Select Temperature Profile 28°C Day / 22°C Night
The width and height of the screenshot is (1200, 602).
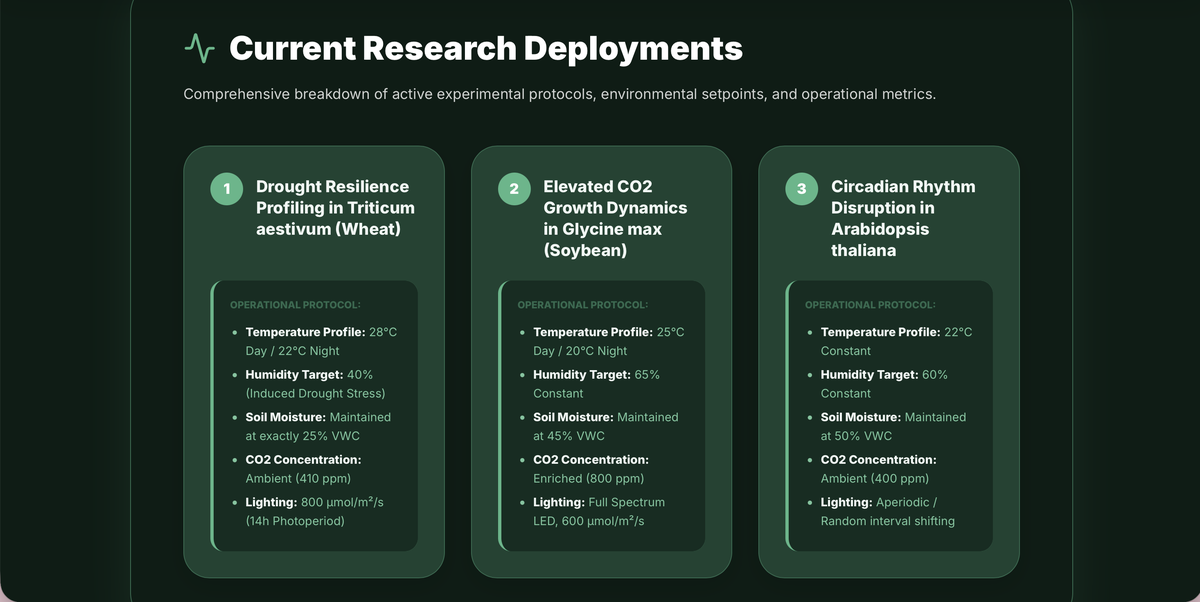tap(321, 341)
